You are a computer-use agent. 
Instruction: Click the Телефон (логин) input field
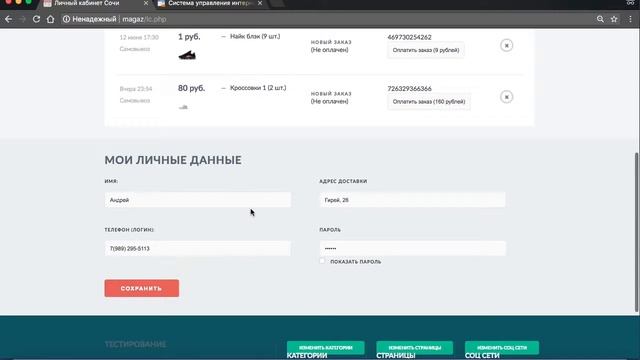coord(198,248)
